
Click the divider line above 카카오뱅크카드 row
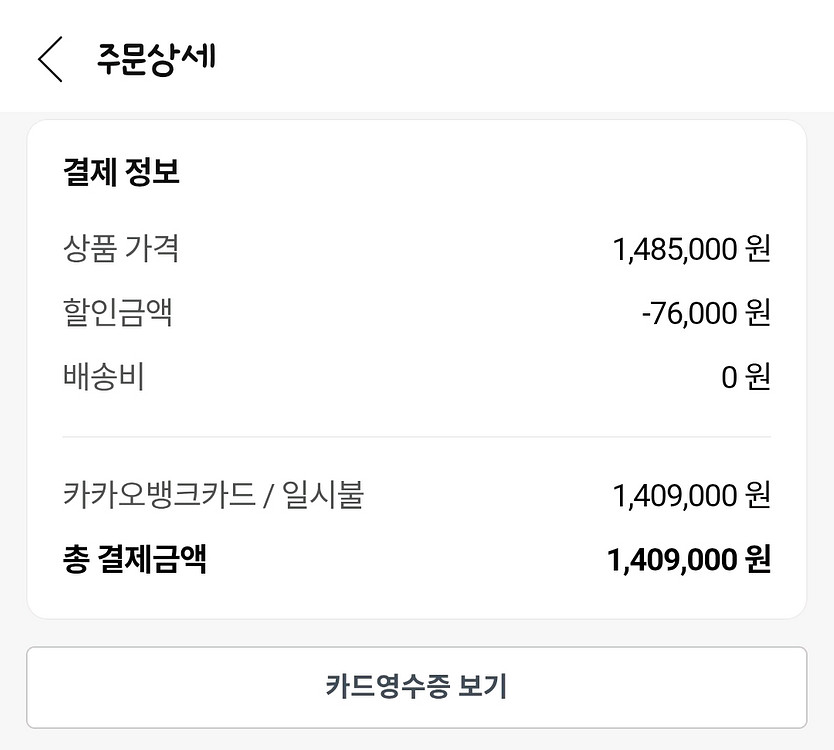tap(416, 437)
